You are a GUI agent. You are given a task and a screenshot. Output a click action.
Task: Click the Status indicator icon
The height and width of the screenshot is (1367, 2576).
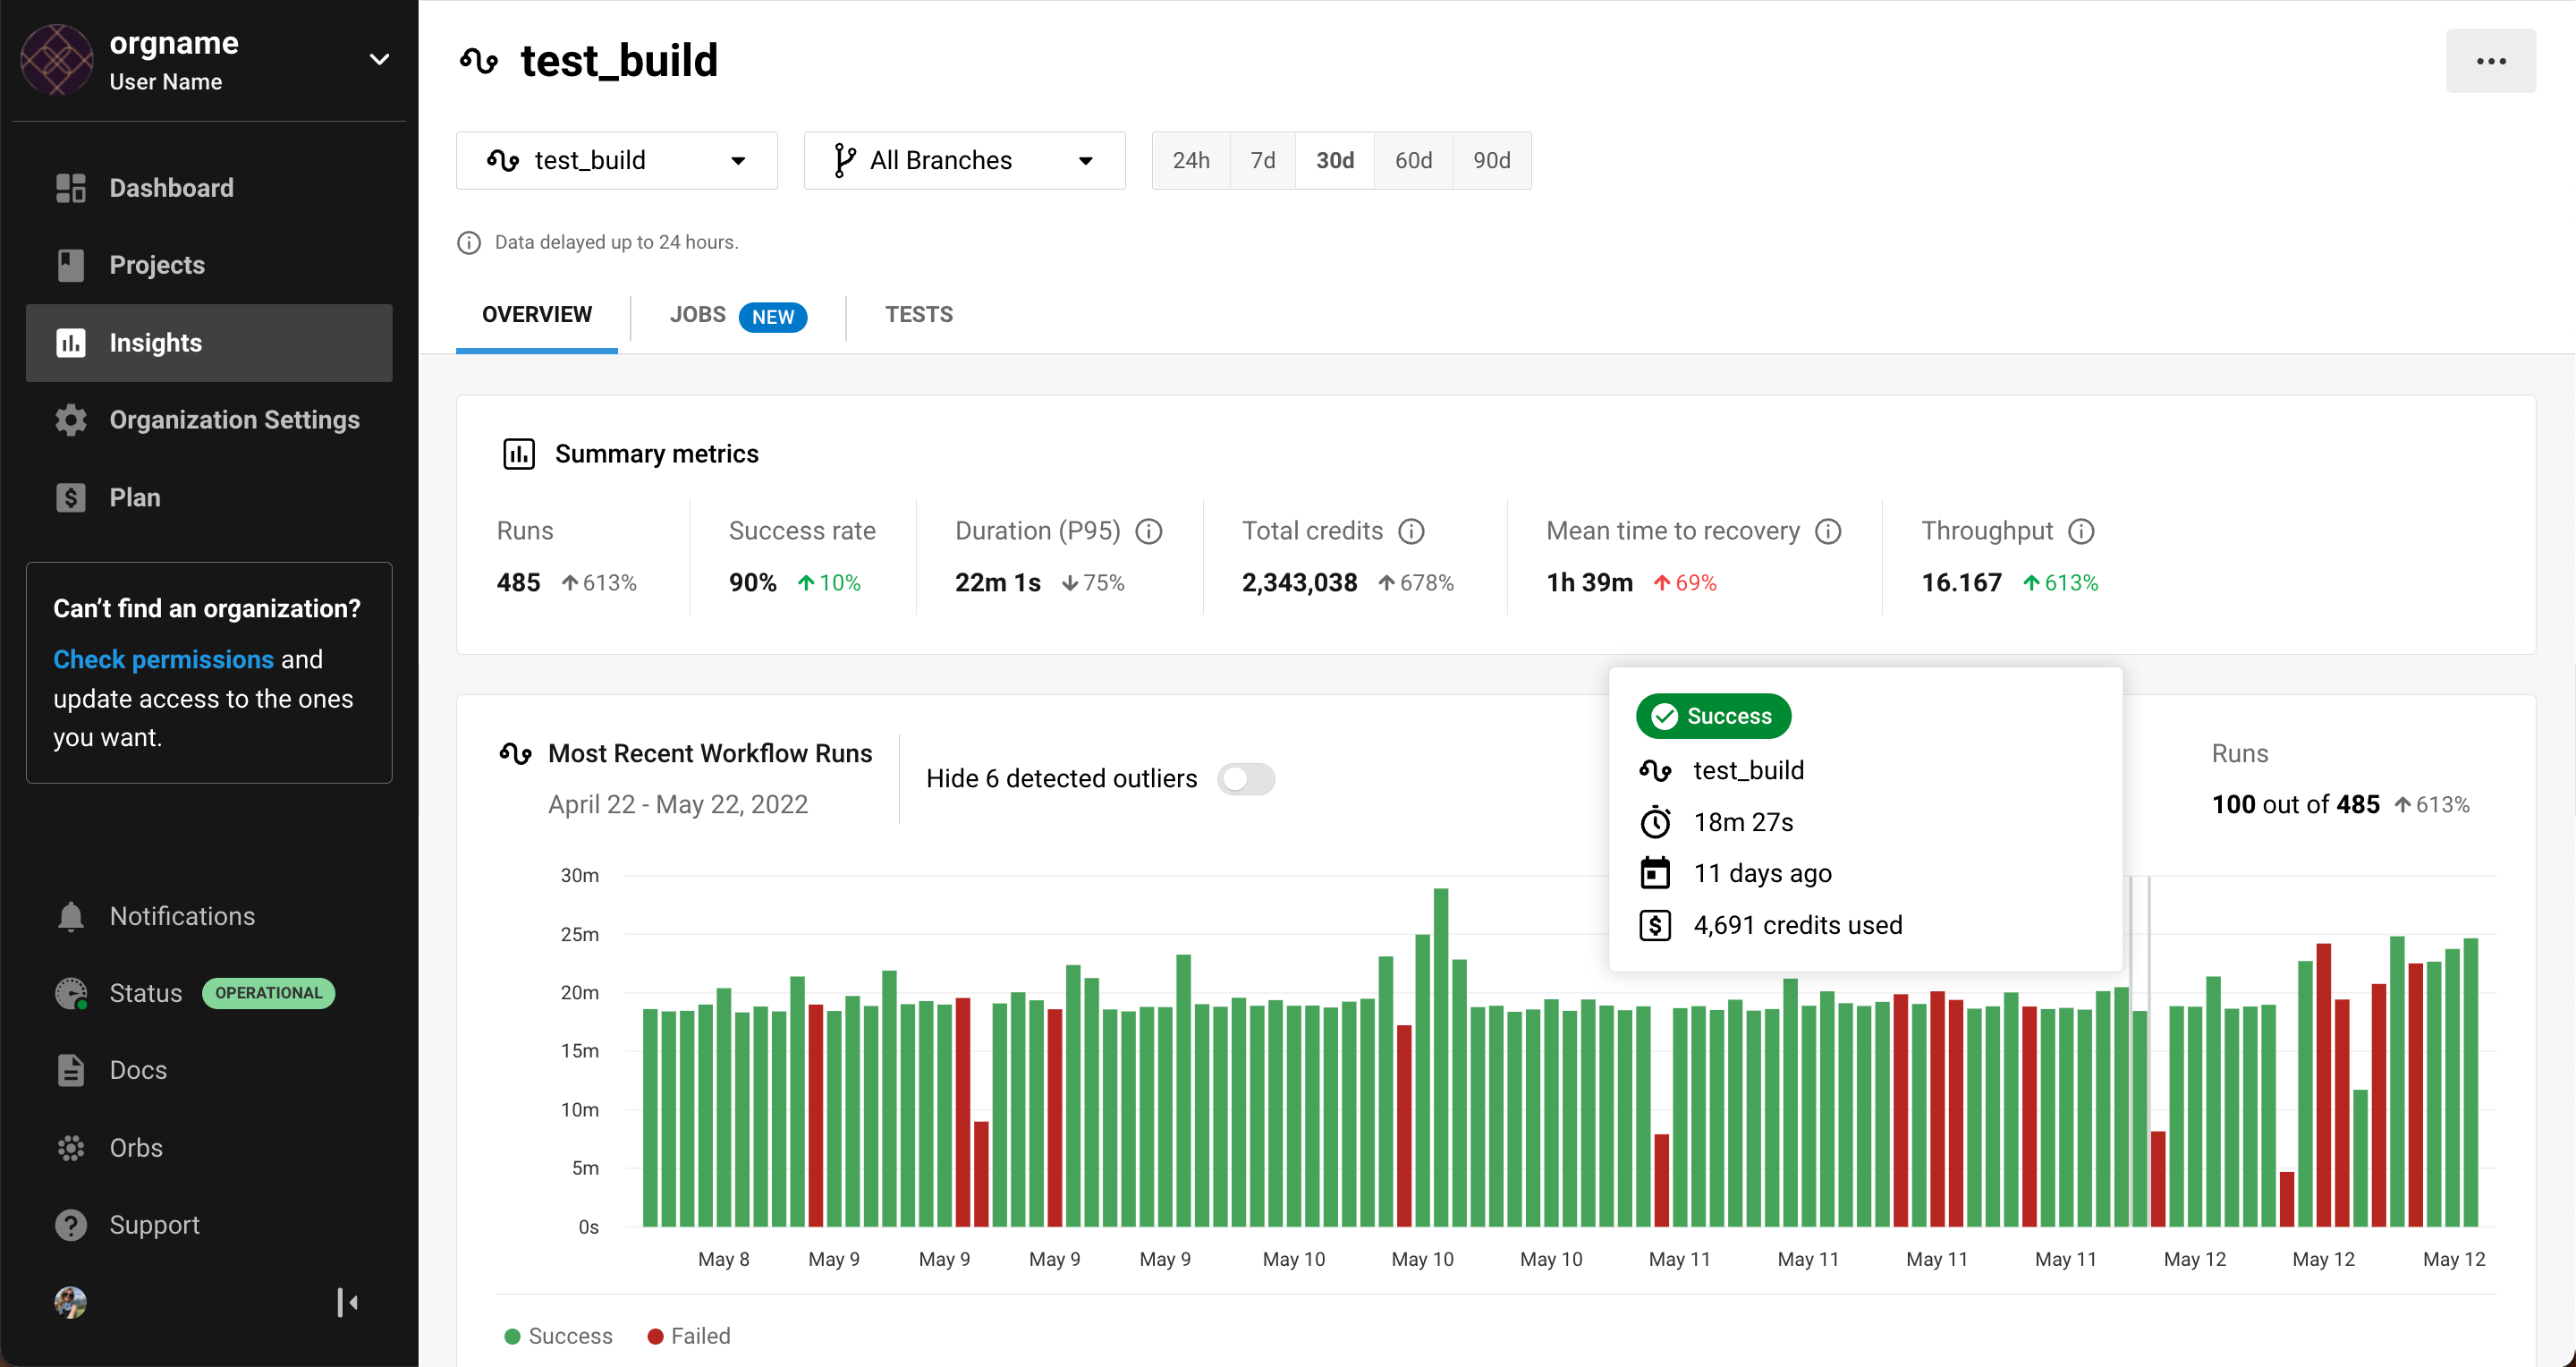(71, 993)
